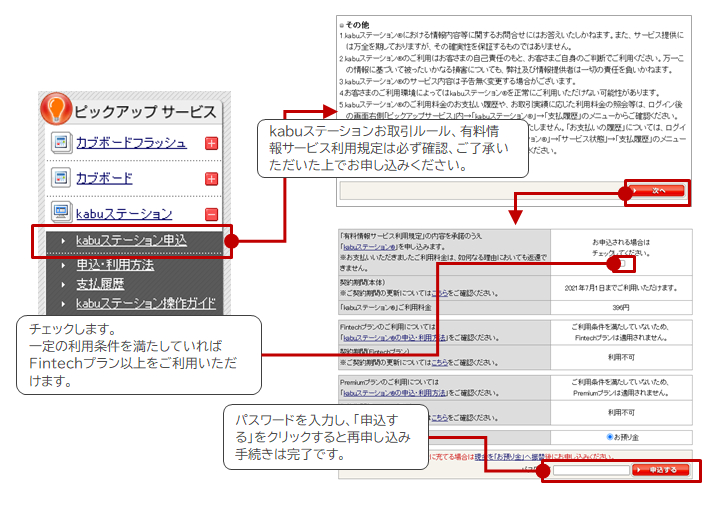Image resolution: width=709 pixels, height=505 pixels.
Task: Select the お預り金 radio button
Action: coord(609,437)
